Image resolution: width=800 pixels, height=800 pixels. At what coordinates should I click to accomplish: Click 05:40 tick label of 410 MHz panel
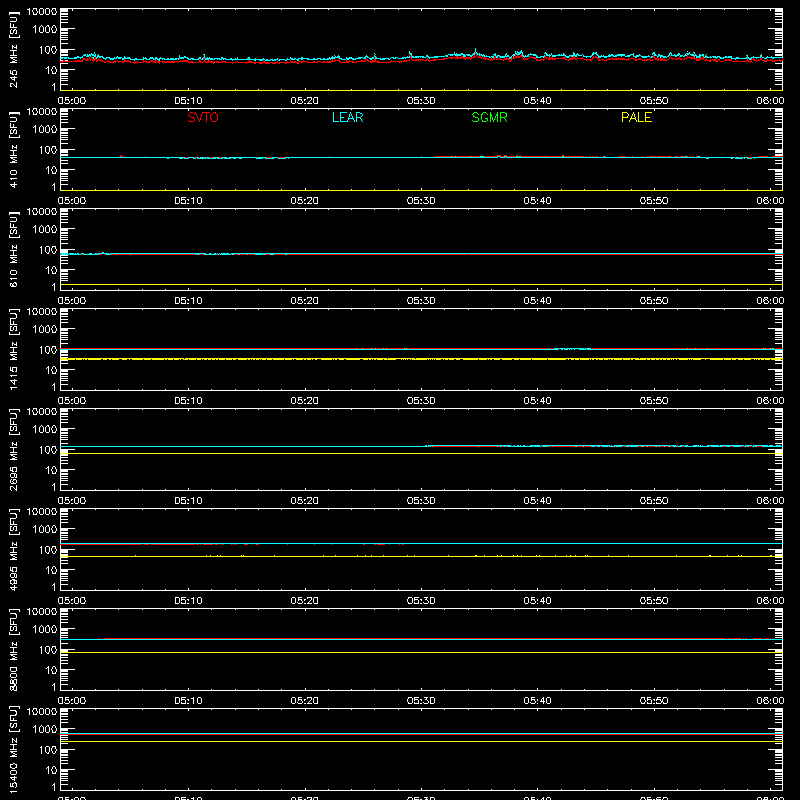537,201
